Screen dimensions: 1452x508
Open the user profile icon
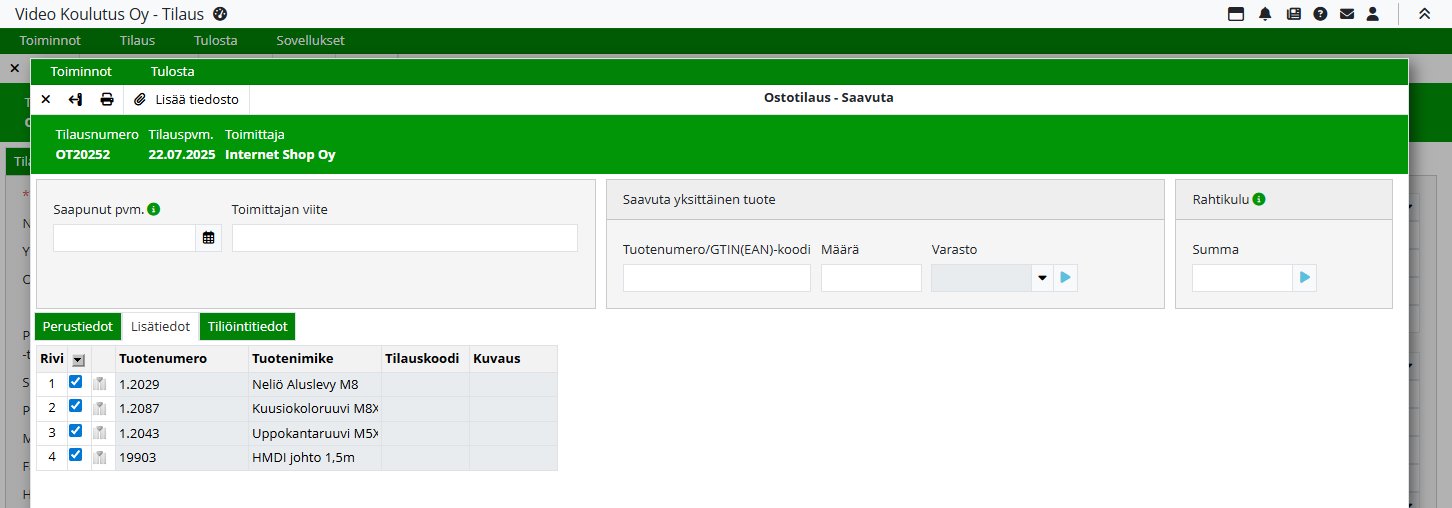1373,14
